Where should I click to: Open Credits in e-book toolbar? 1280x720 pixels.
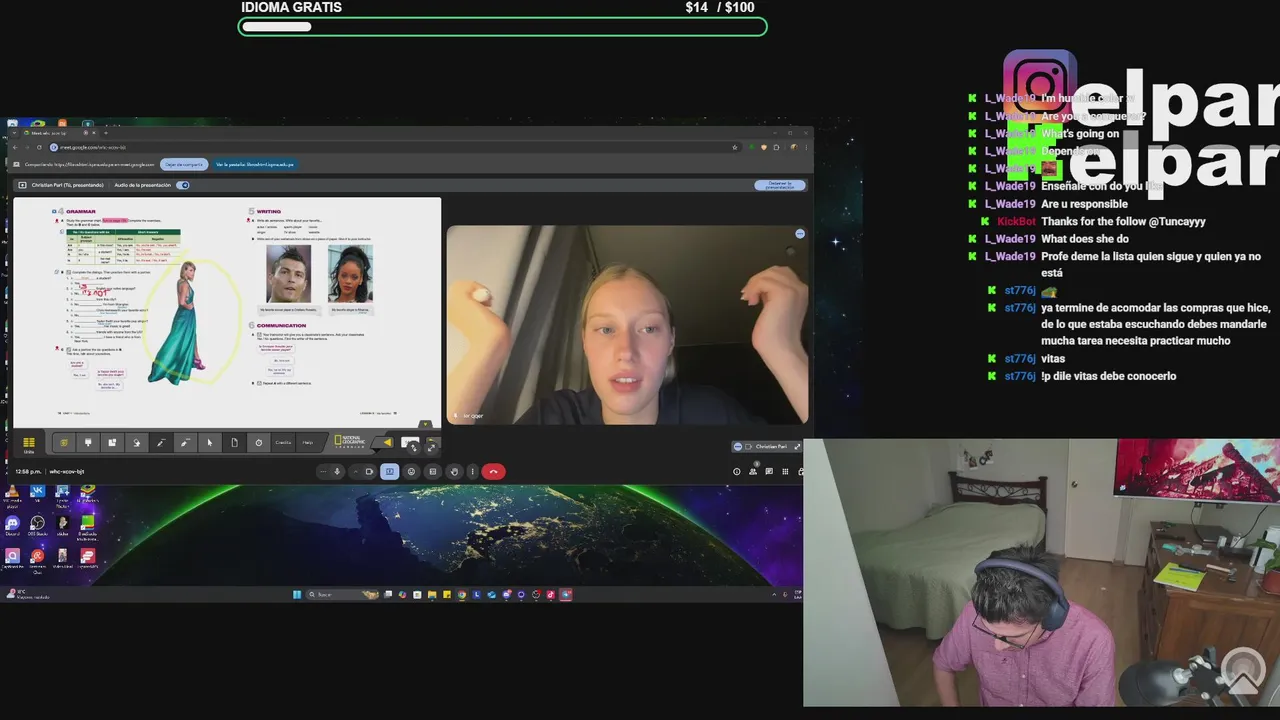point(283,442)
